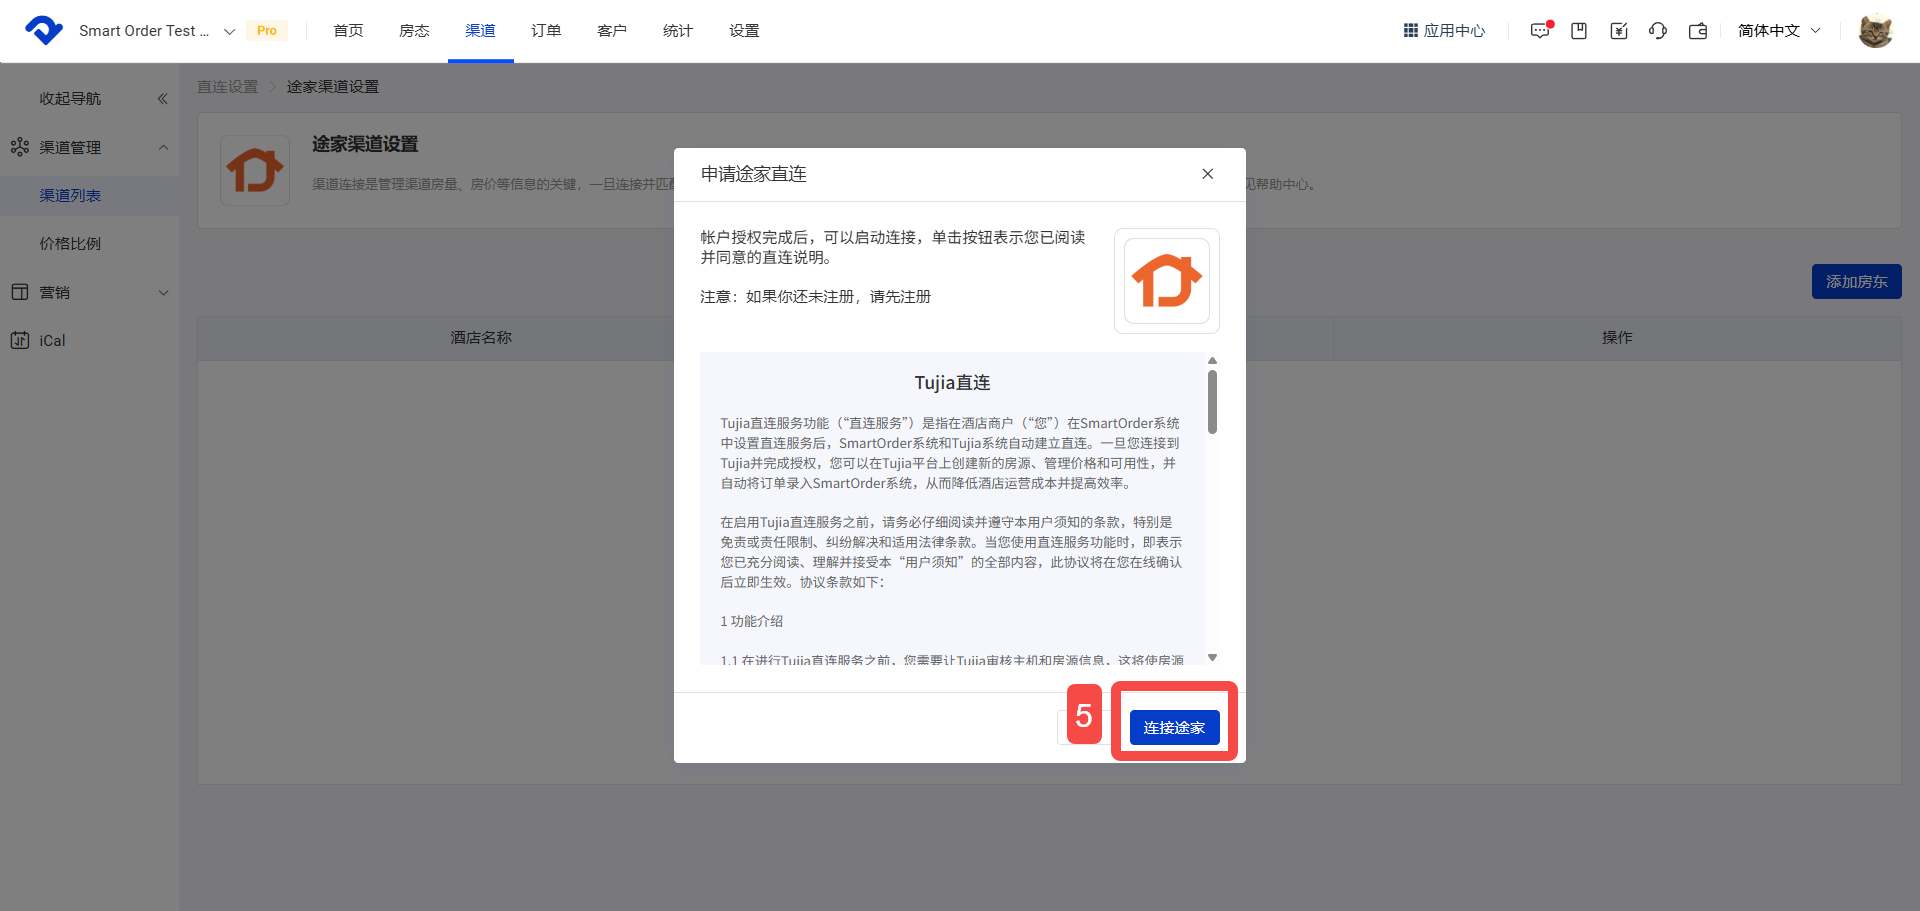This screenshot has width=1920, height=911.
Task: Collapse the 渠道管理 sidebar section
Action: click(163, 147)
